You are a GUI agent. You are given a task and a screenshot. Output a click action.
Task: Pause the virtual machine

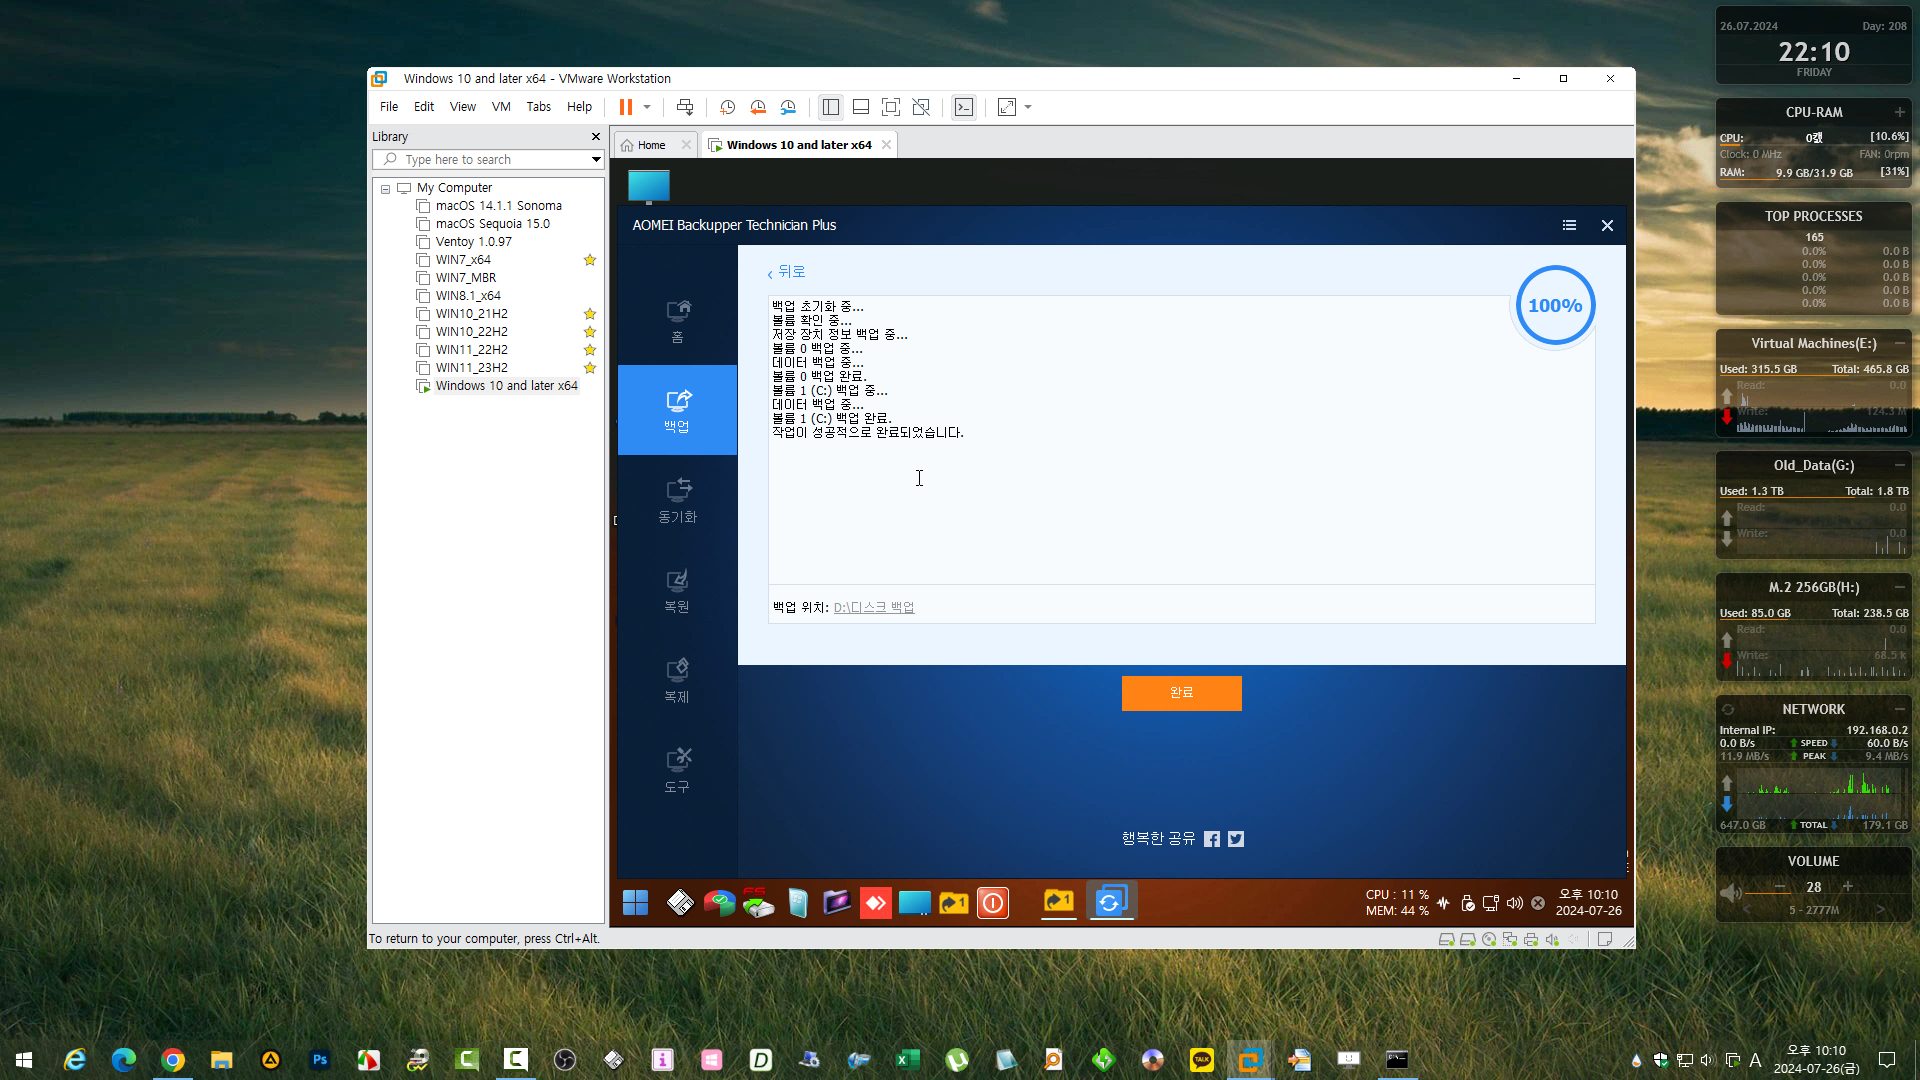coord(626,107)
